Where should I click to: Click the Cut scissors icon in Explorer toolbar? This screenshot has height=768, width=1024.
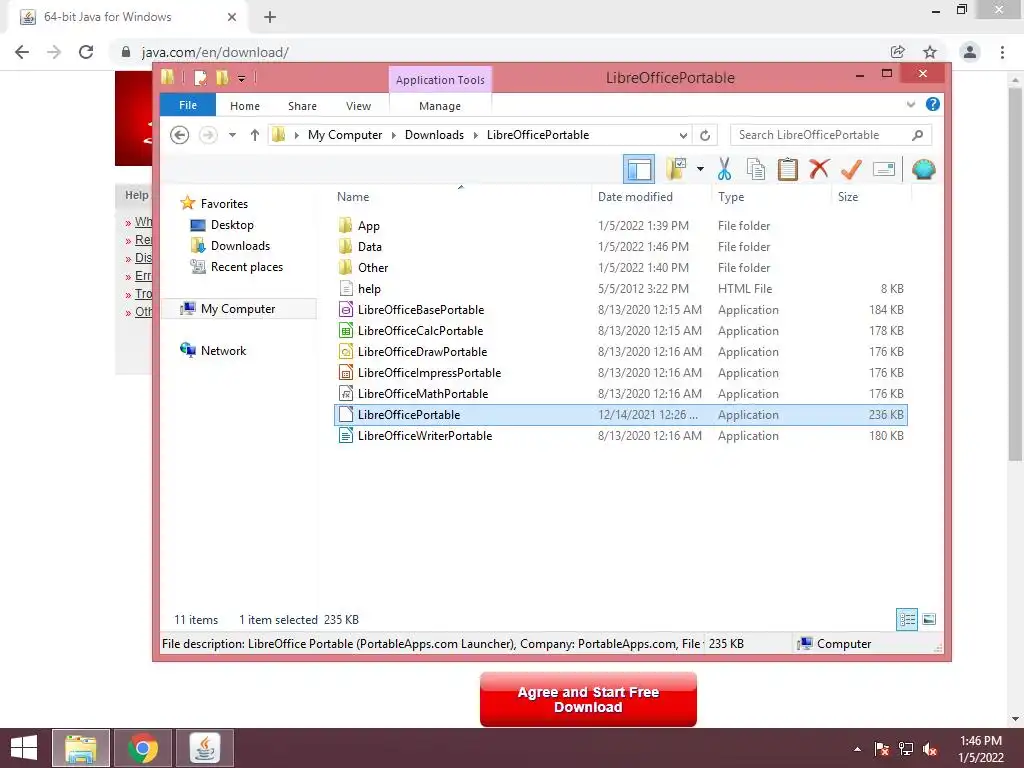[724, 169]
